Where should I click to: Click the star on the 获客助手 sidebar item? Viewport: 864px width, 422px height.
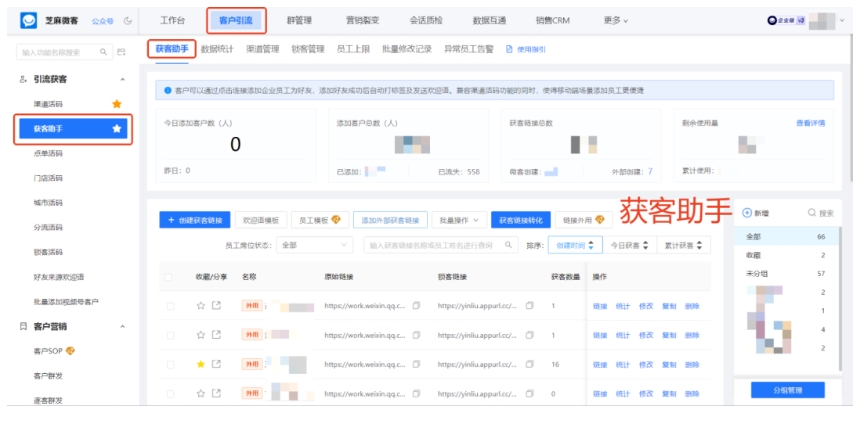pos(117,129)
